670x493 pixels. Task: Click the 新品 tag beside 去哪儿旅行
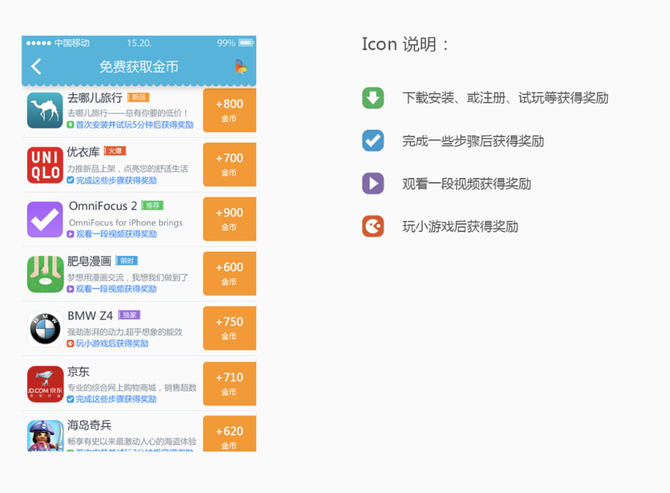tap(138, 97)
